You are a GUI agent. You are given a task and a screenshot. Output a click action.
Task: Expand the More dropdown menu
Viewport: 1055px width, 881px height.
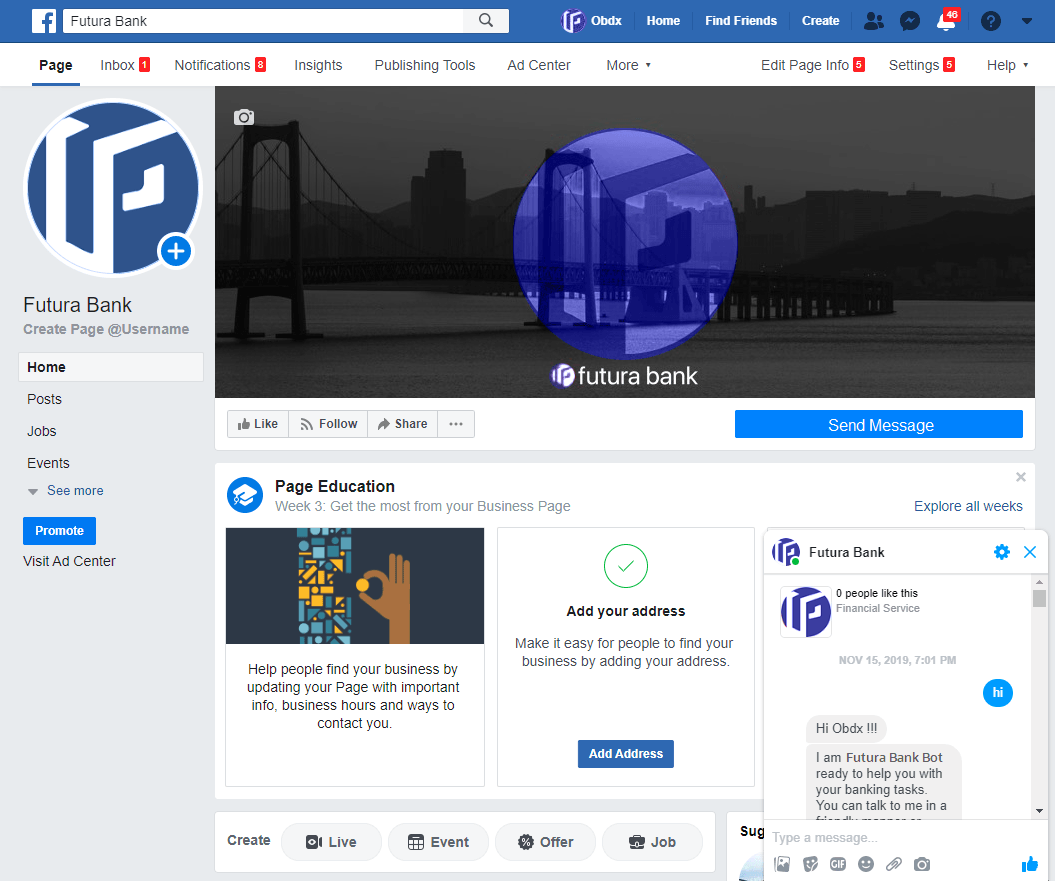point(628,65)
